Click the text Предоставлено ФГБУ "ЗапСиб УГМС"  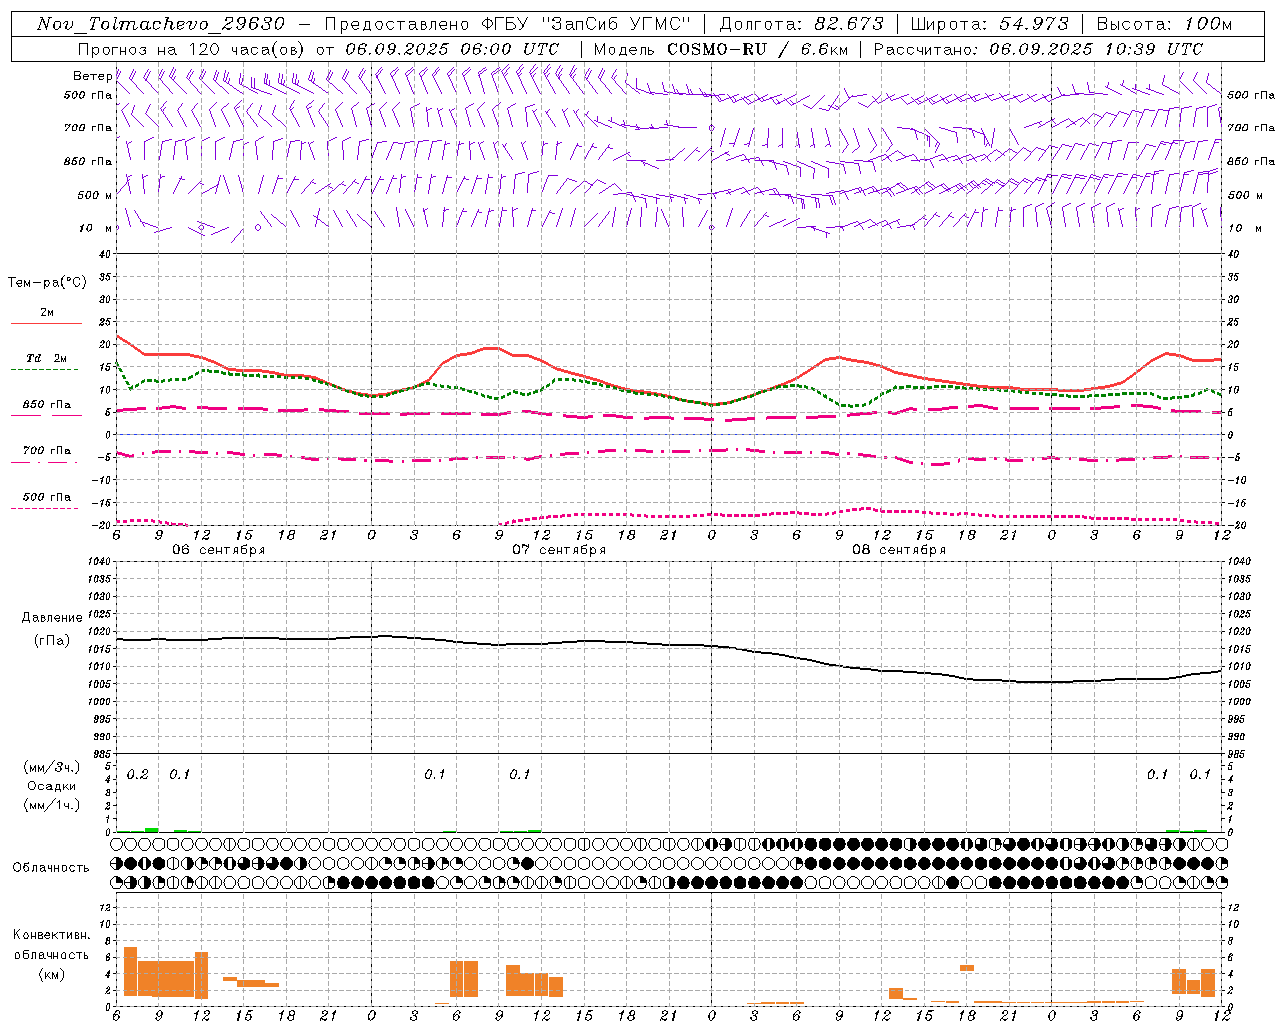(507, 24)
